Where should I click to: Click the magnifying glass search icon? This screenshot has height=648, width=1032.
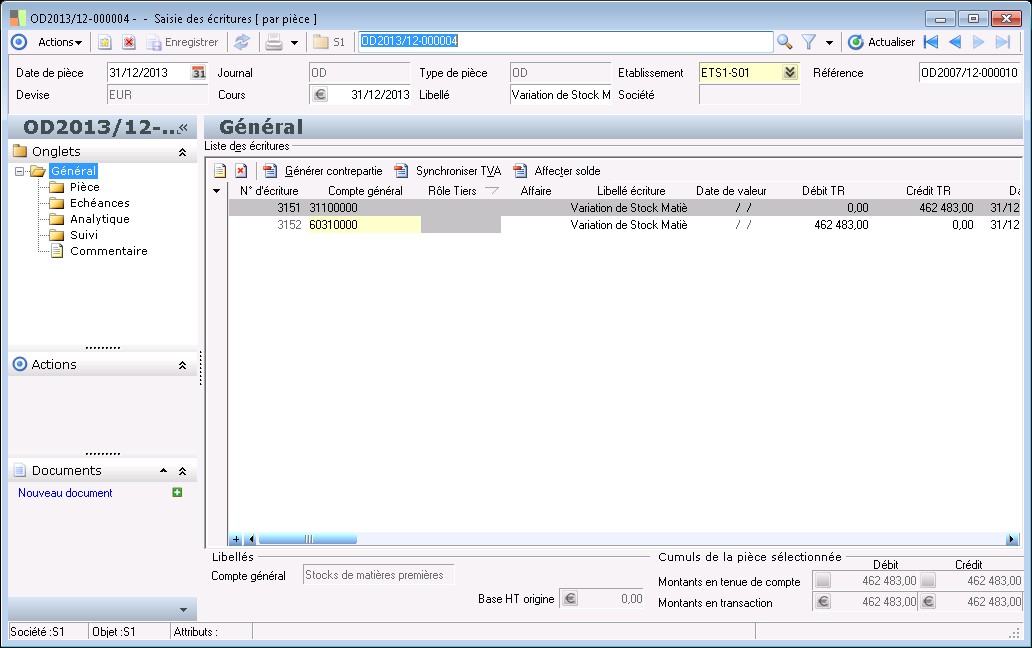pyautogui.click(x=785, y=42)
